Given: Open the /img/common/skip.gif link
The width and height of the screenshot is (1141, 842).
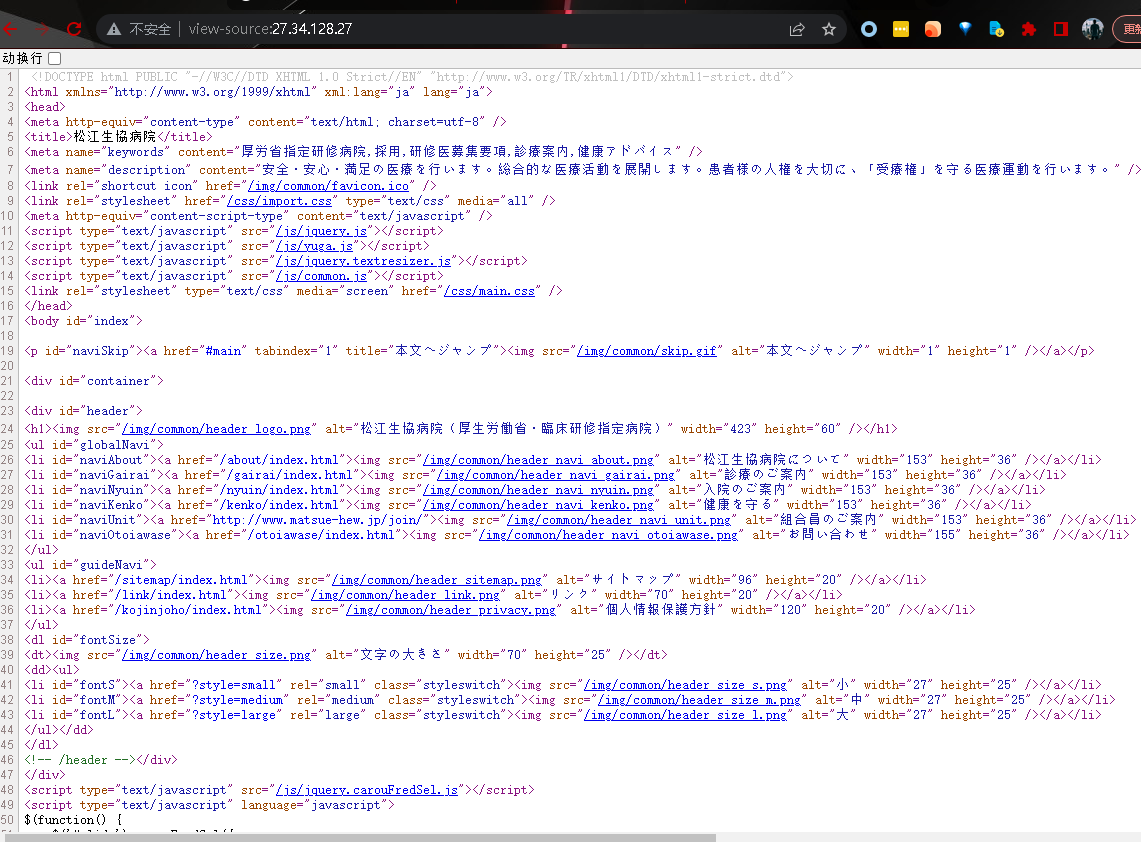Looking at the screenshot, I should (x=646, y=351).
